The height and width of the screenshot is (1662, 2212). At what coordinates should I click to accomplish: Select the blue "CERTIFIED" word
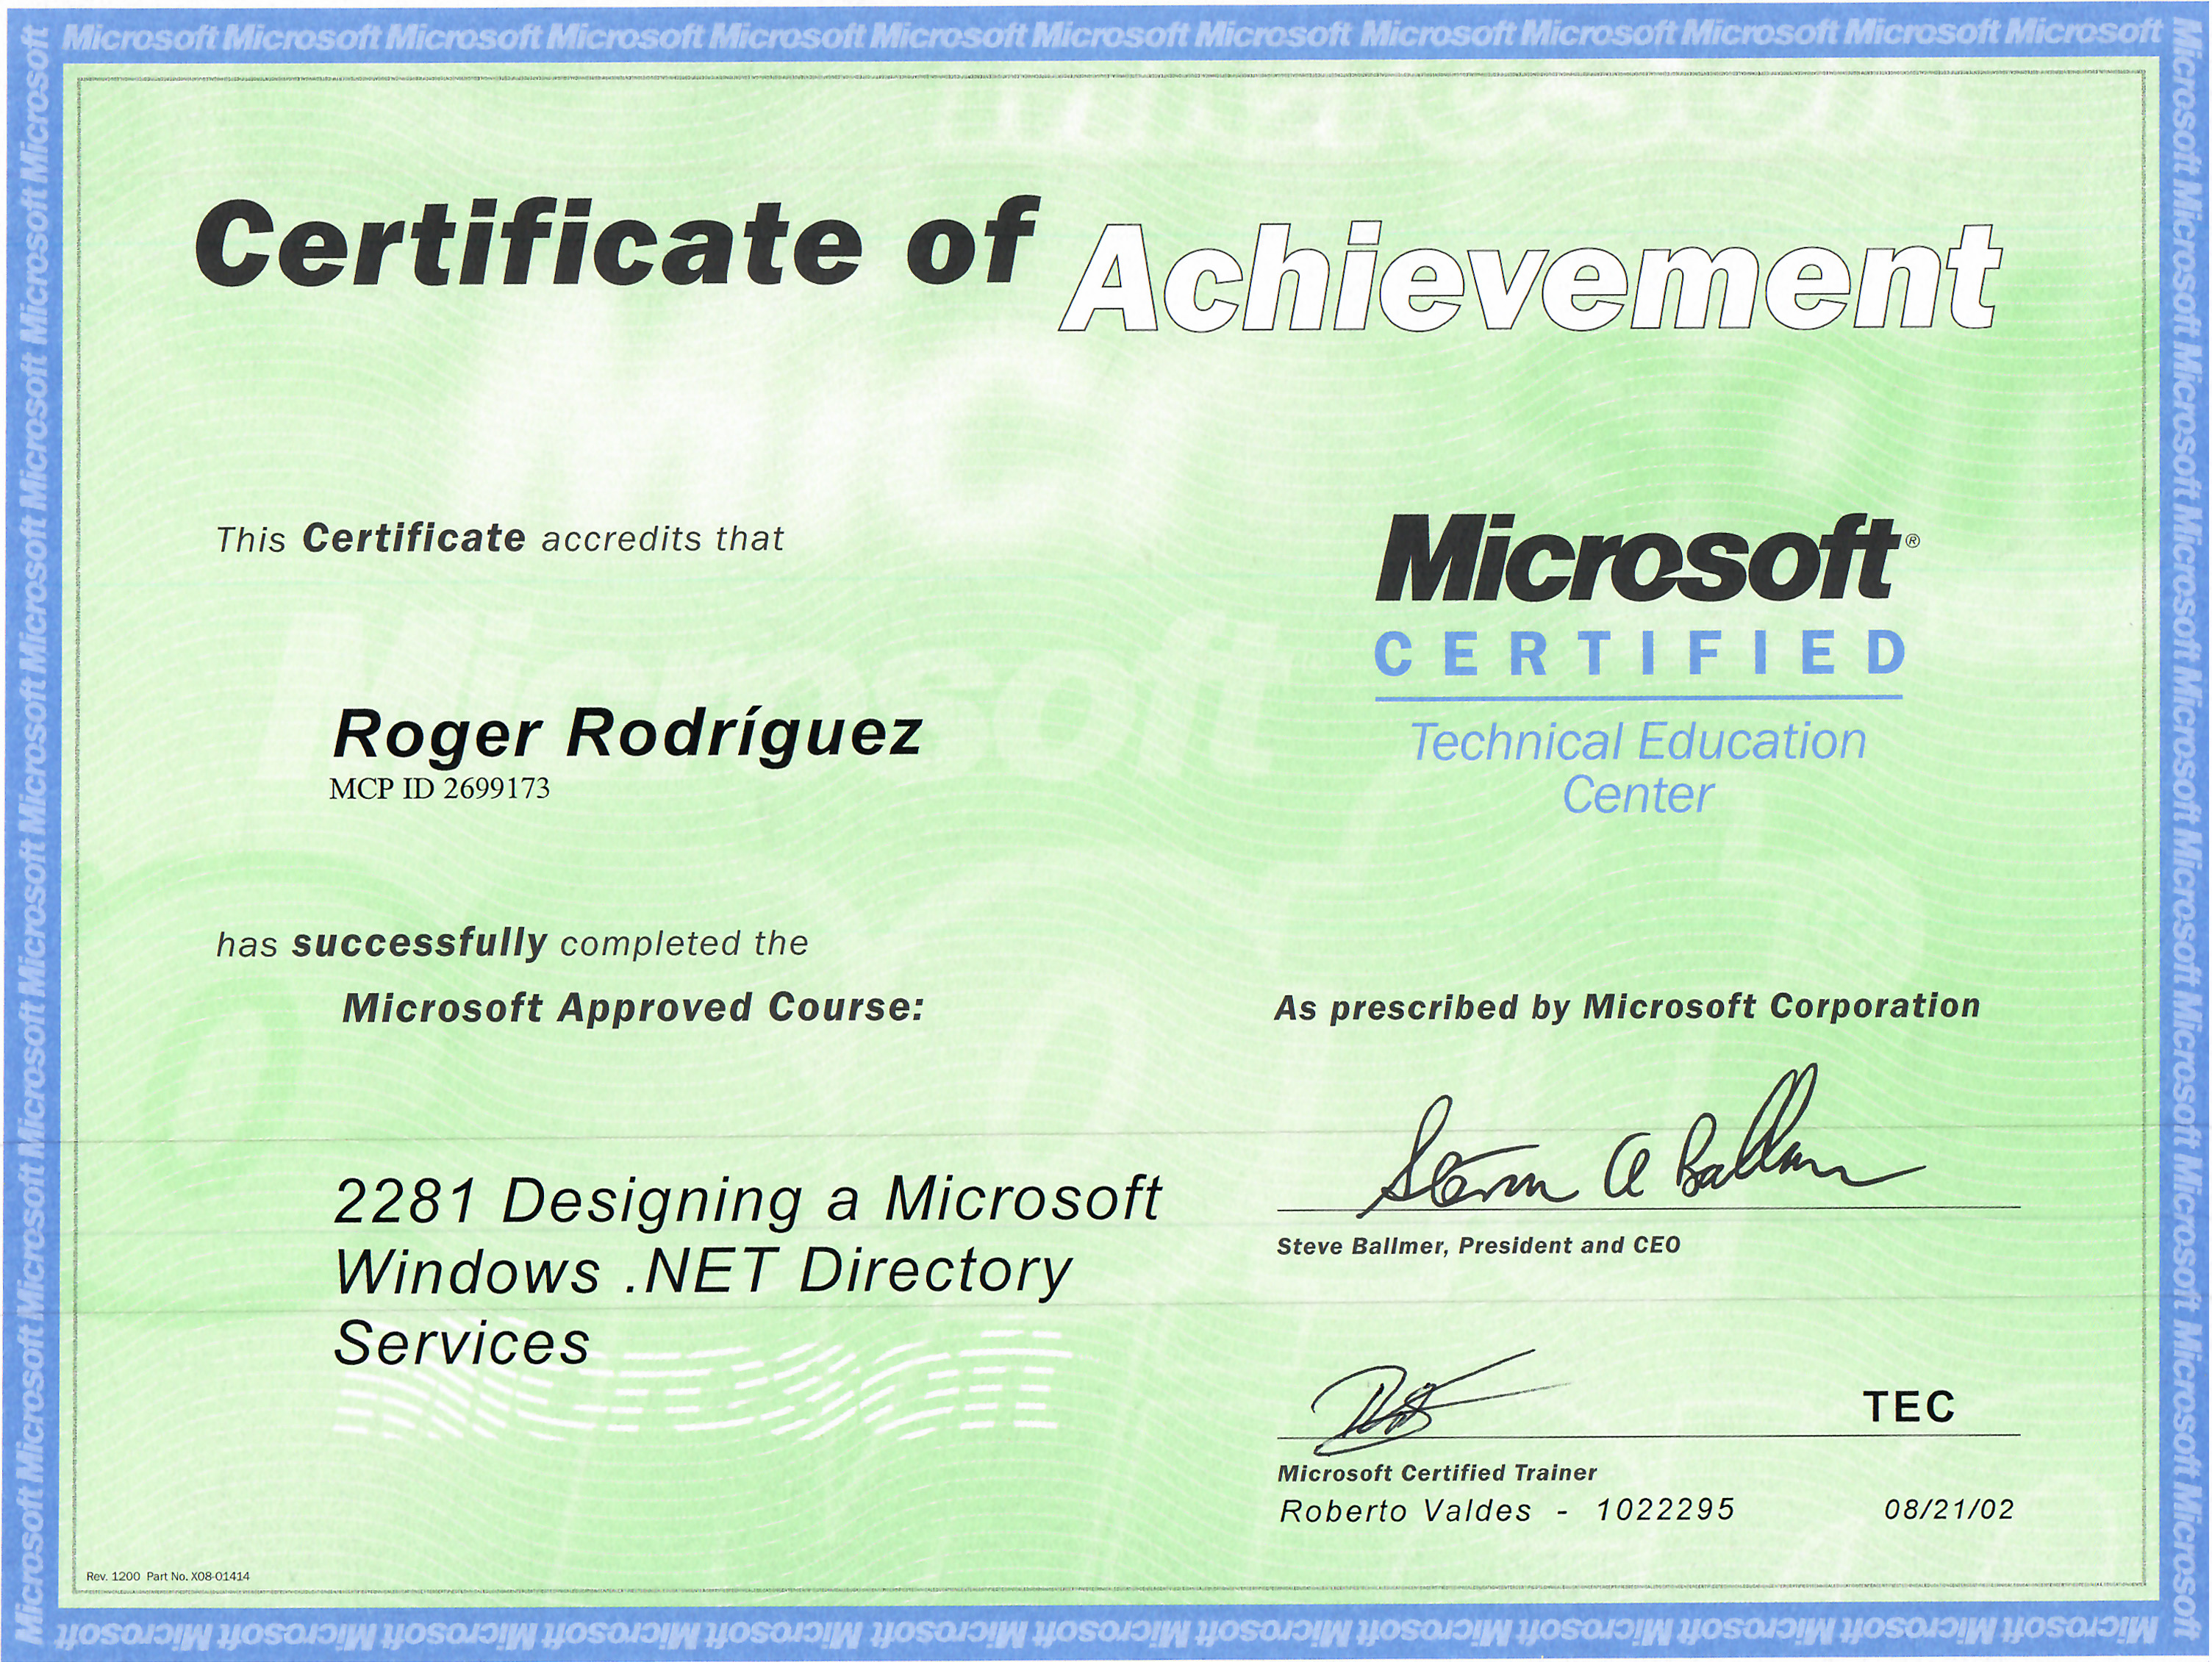[1640, 654]
